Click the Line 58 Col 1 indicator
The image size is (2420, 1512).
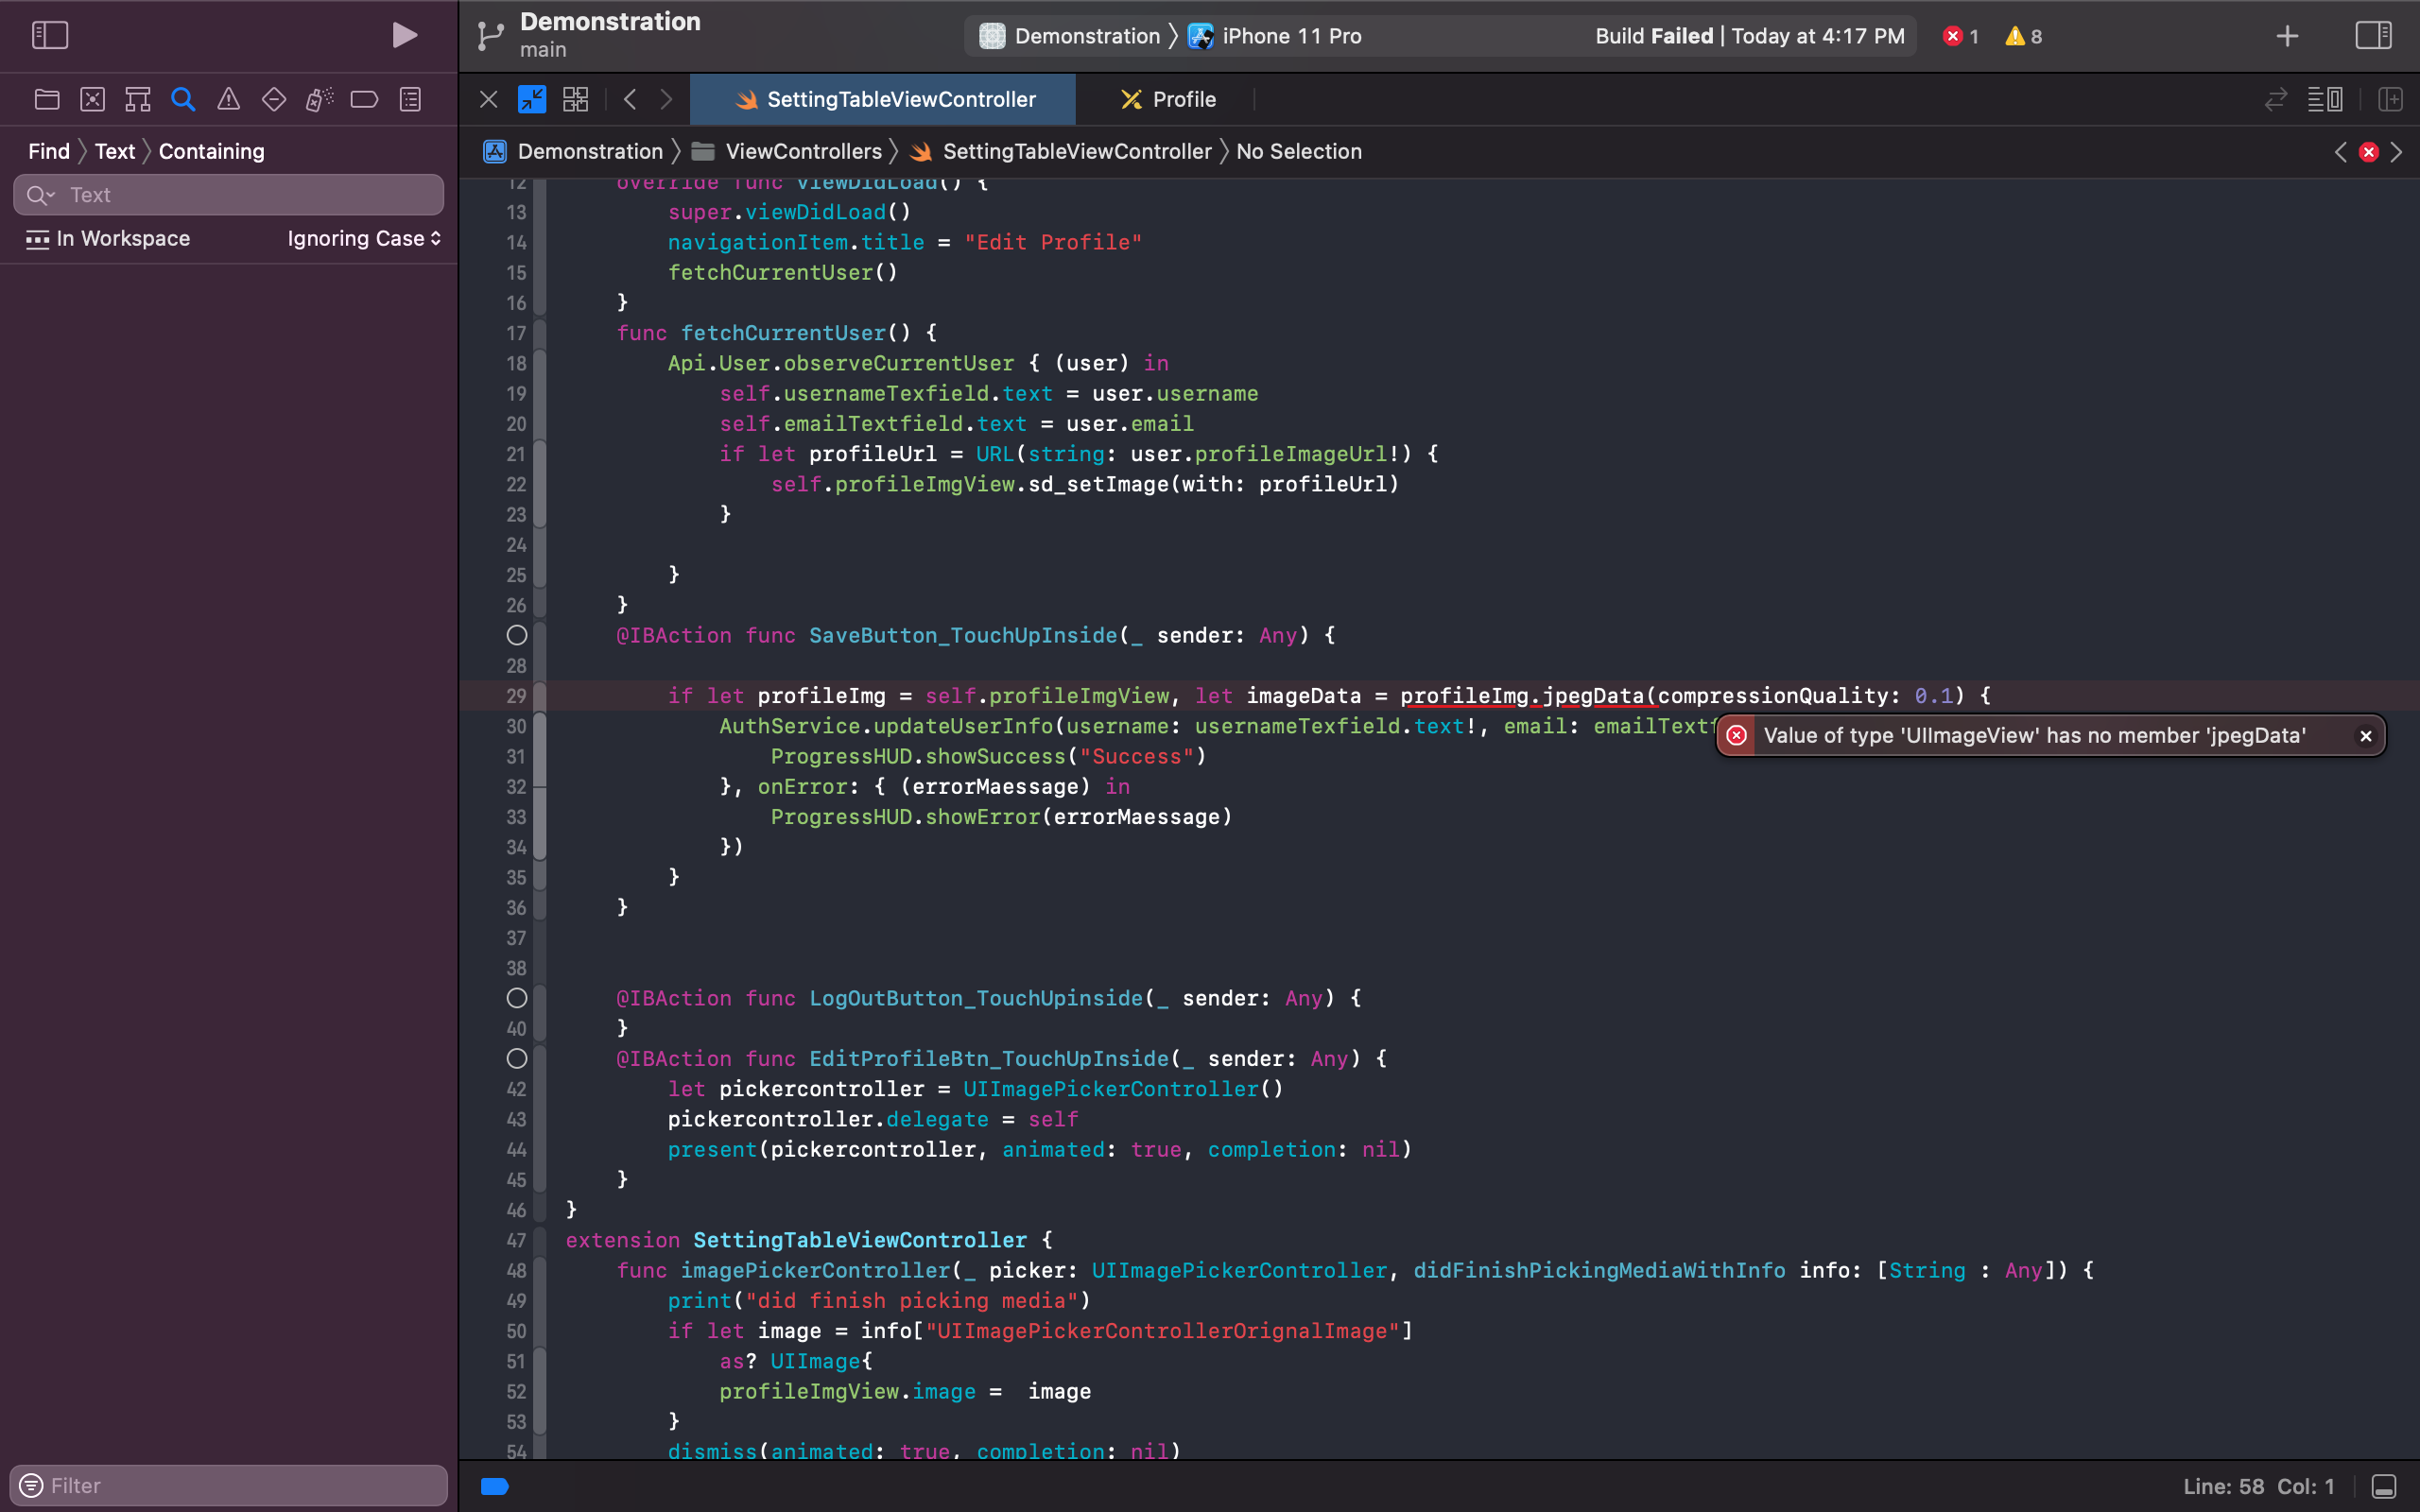(2258, 1486)
